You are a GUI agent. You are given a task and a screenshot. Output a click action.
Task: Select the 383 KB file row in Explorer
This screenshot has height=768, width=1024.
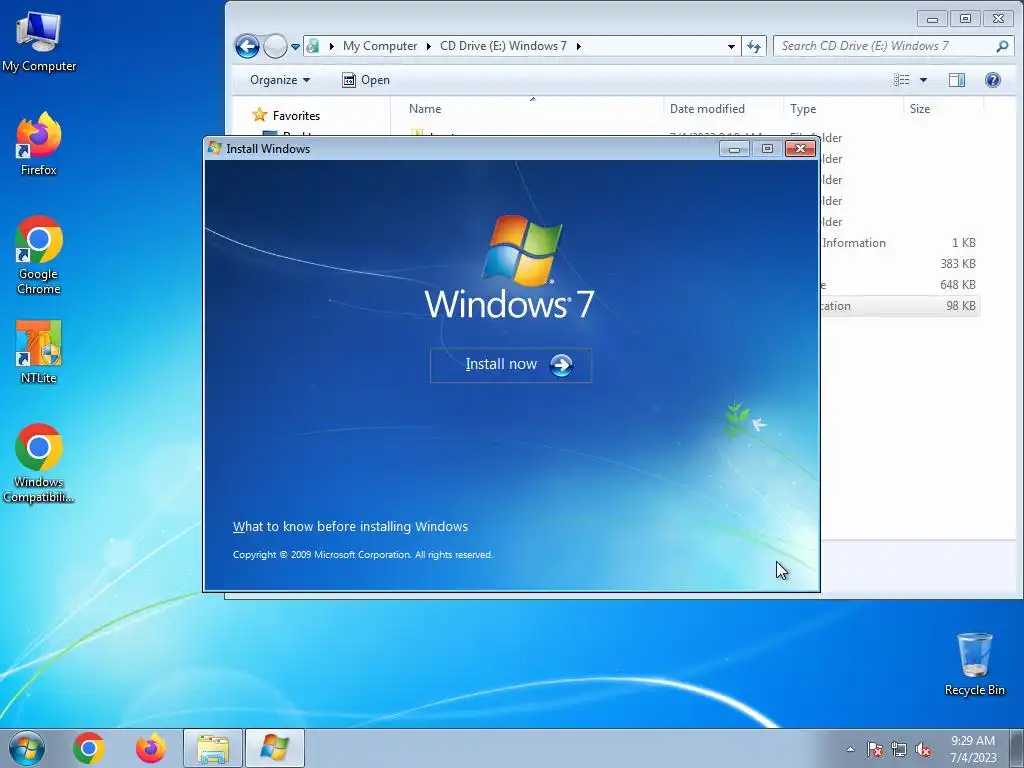tap(900, 264)
